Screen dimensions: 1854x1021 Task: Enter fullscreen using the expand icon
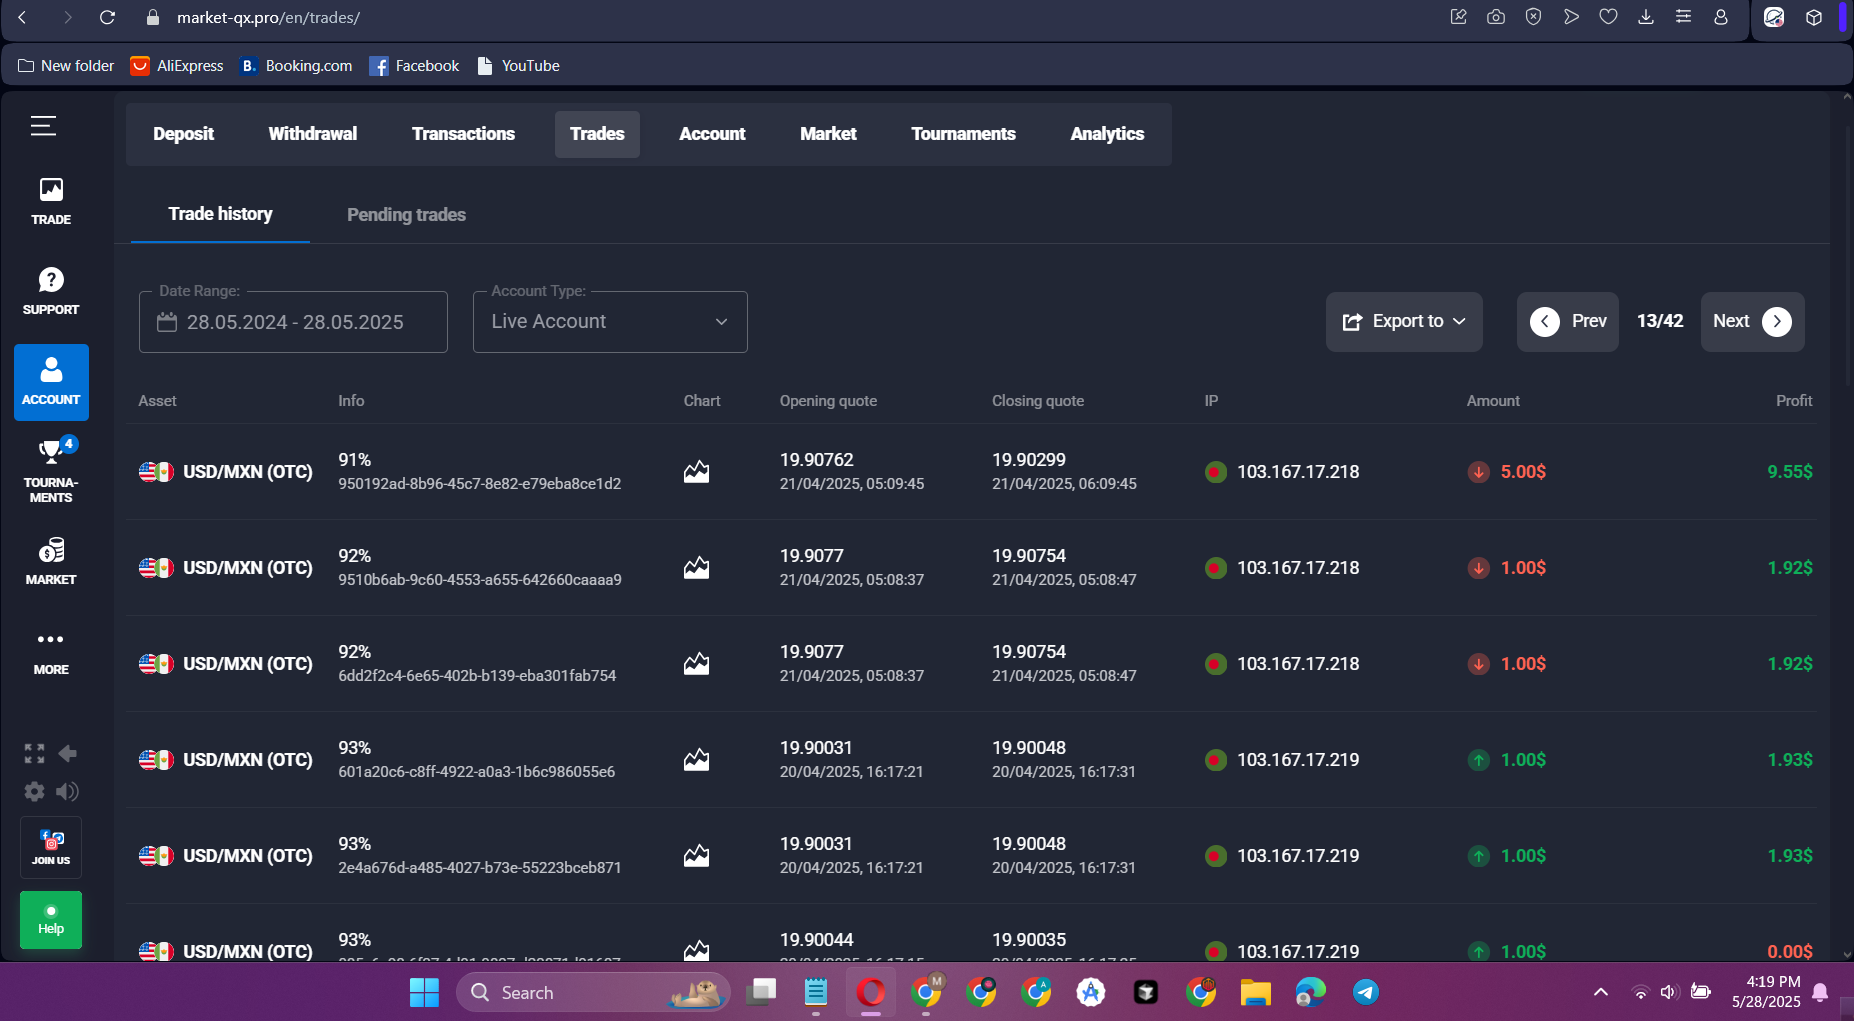click(34, 753)
